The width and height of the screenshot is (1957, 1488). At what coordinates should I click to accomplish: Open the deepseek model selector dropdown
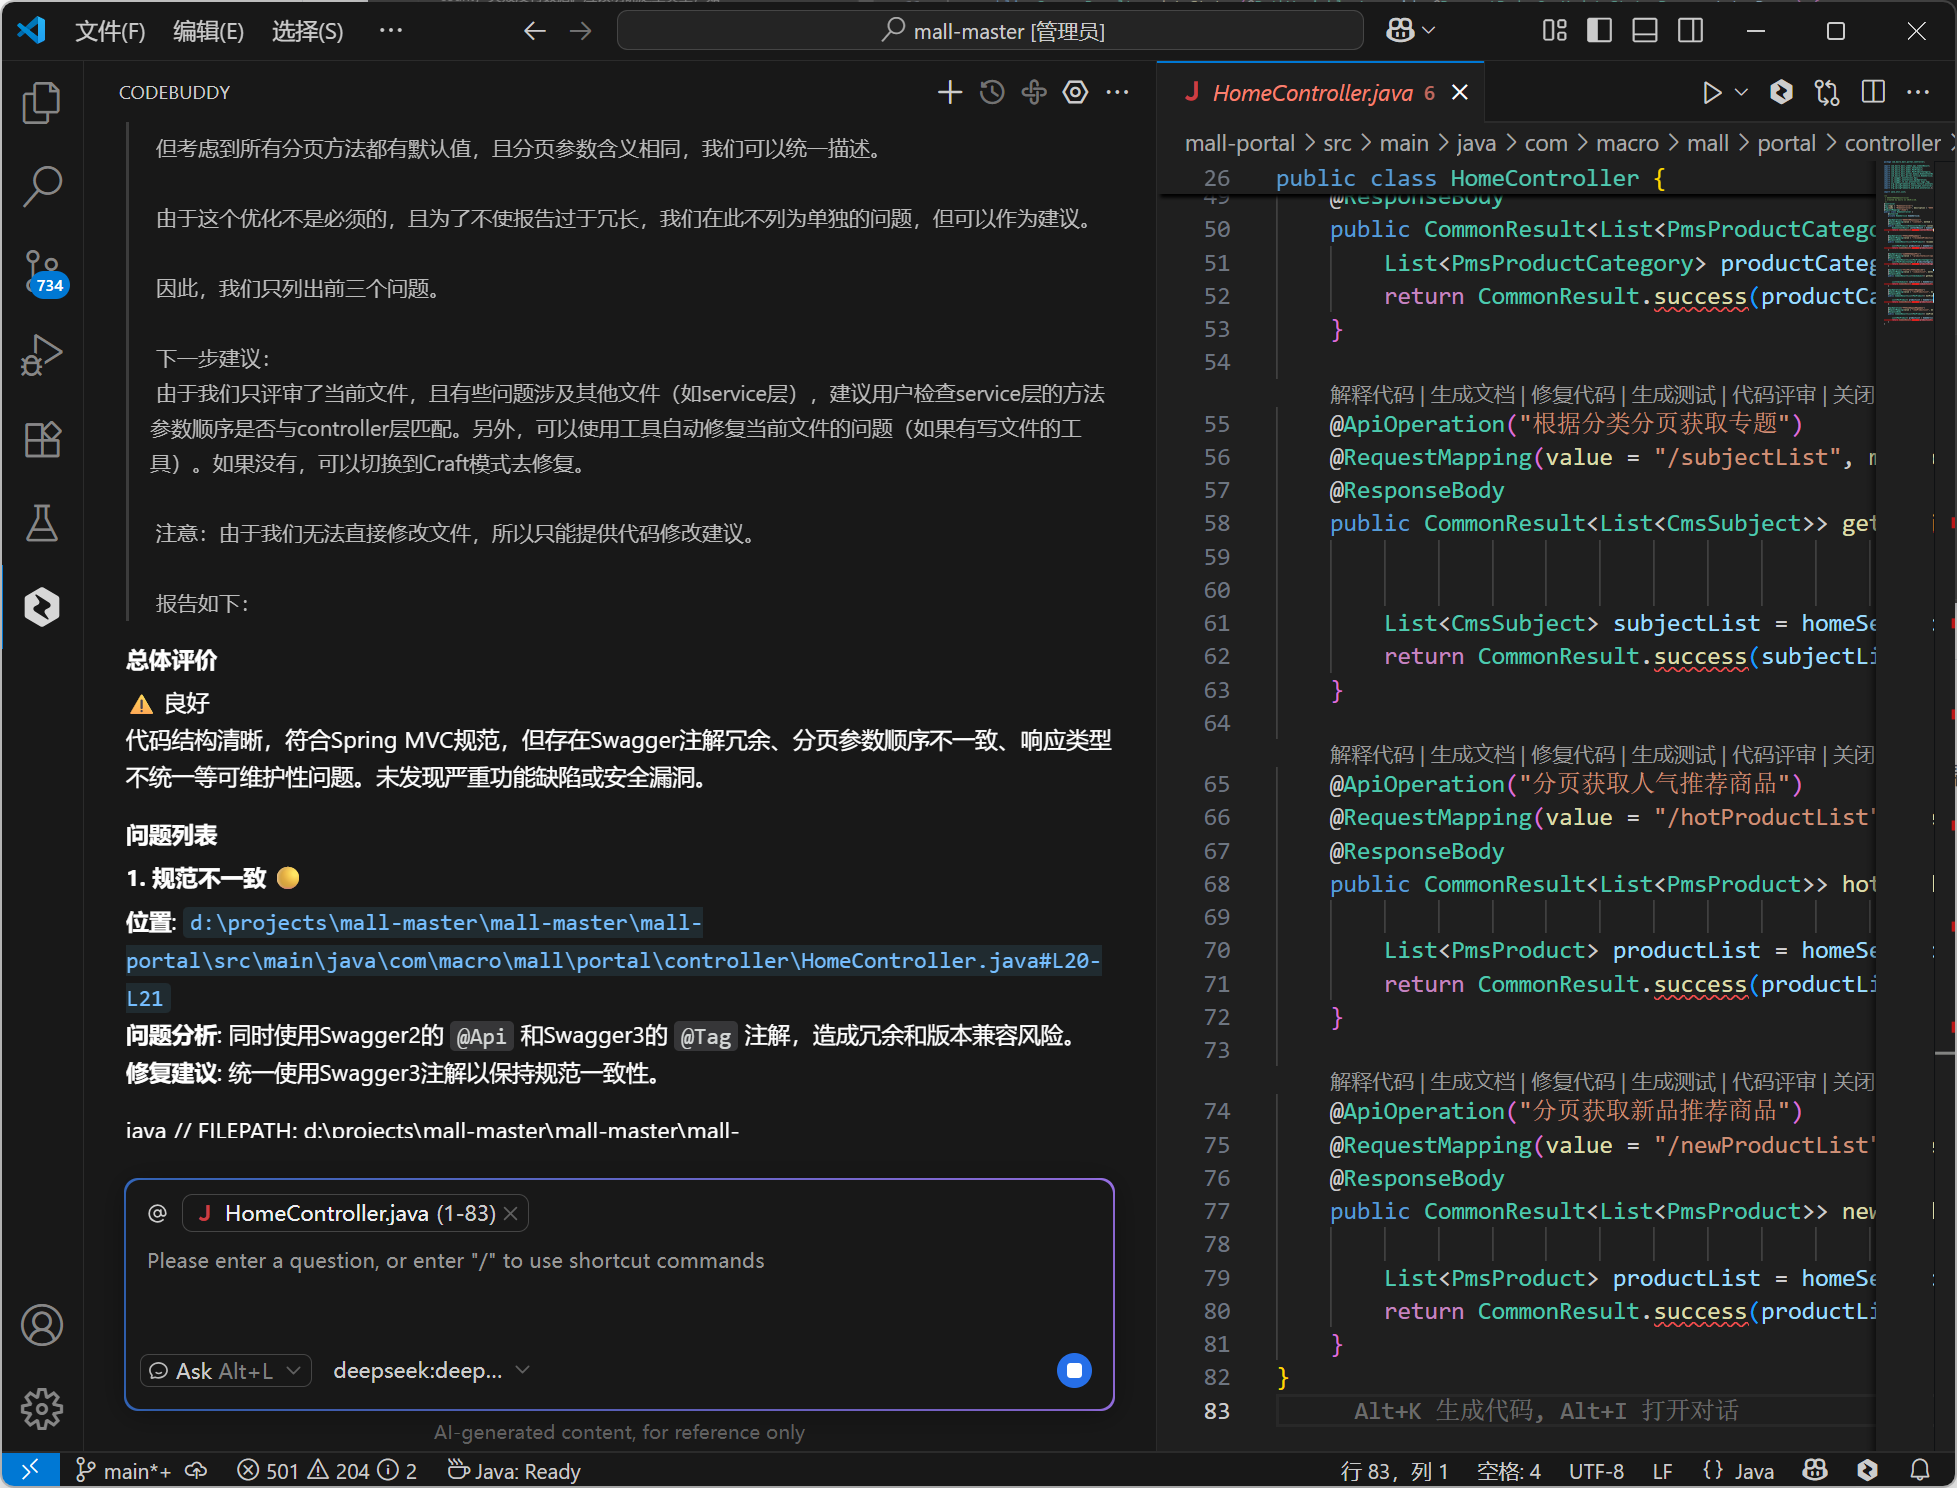[430, 1370]
